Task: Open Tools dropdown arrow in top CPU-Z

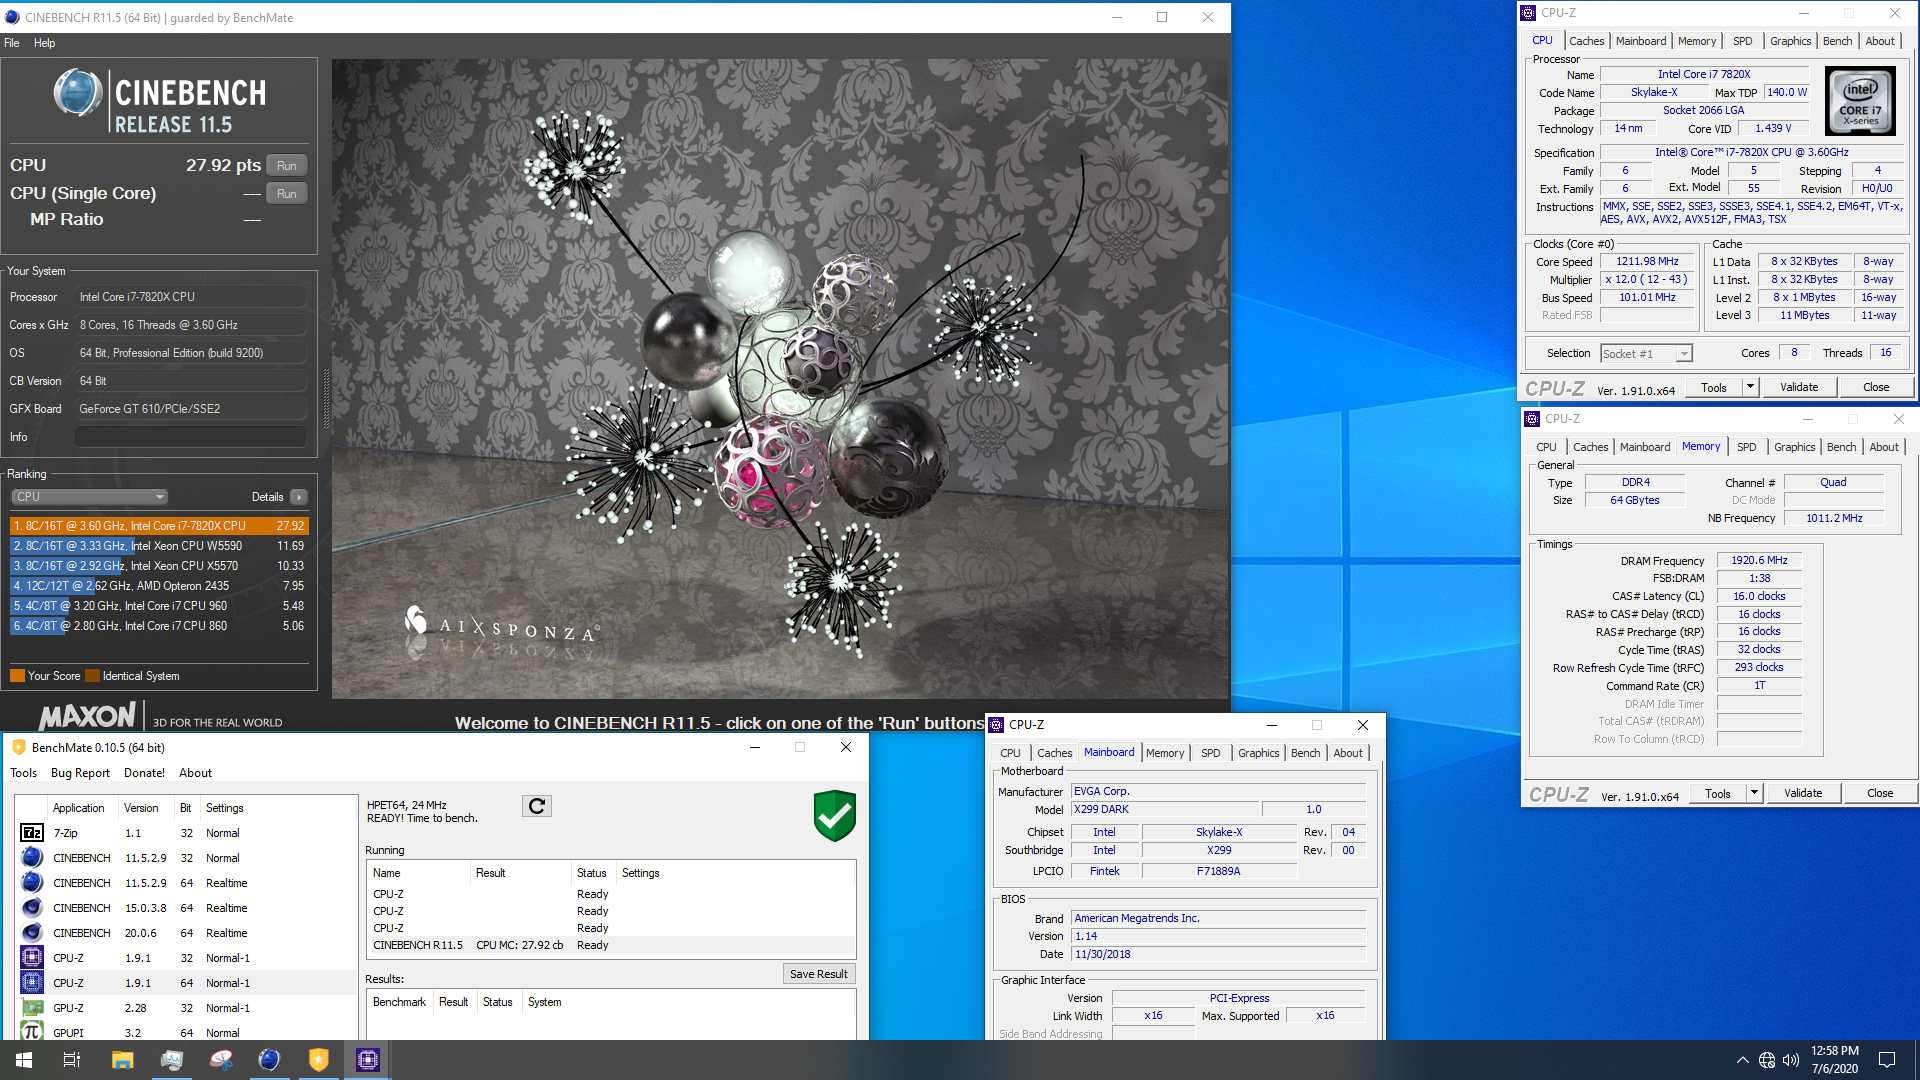Action: coord(1750,387)
